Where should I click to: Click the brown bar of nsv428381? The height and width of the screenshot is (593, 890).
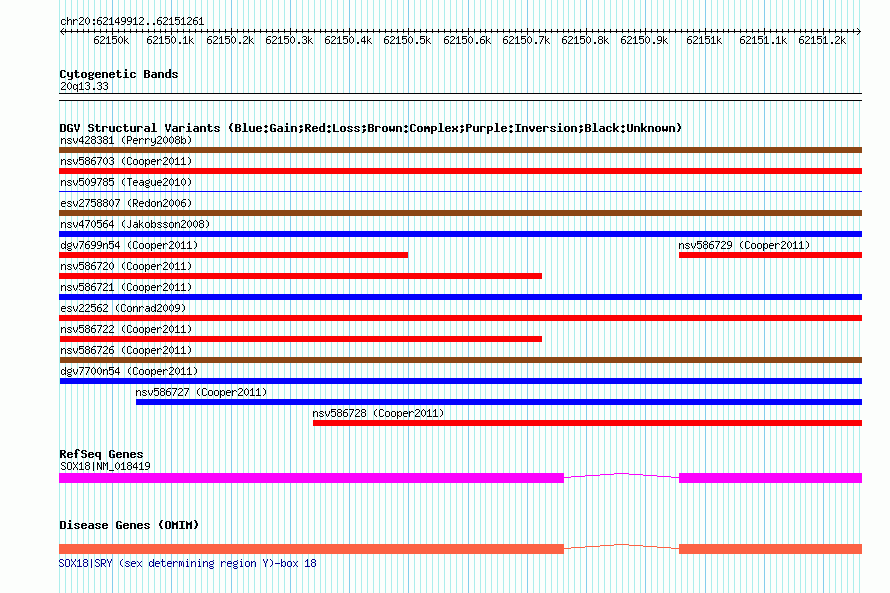(460, 150)
